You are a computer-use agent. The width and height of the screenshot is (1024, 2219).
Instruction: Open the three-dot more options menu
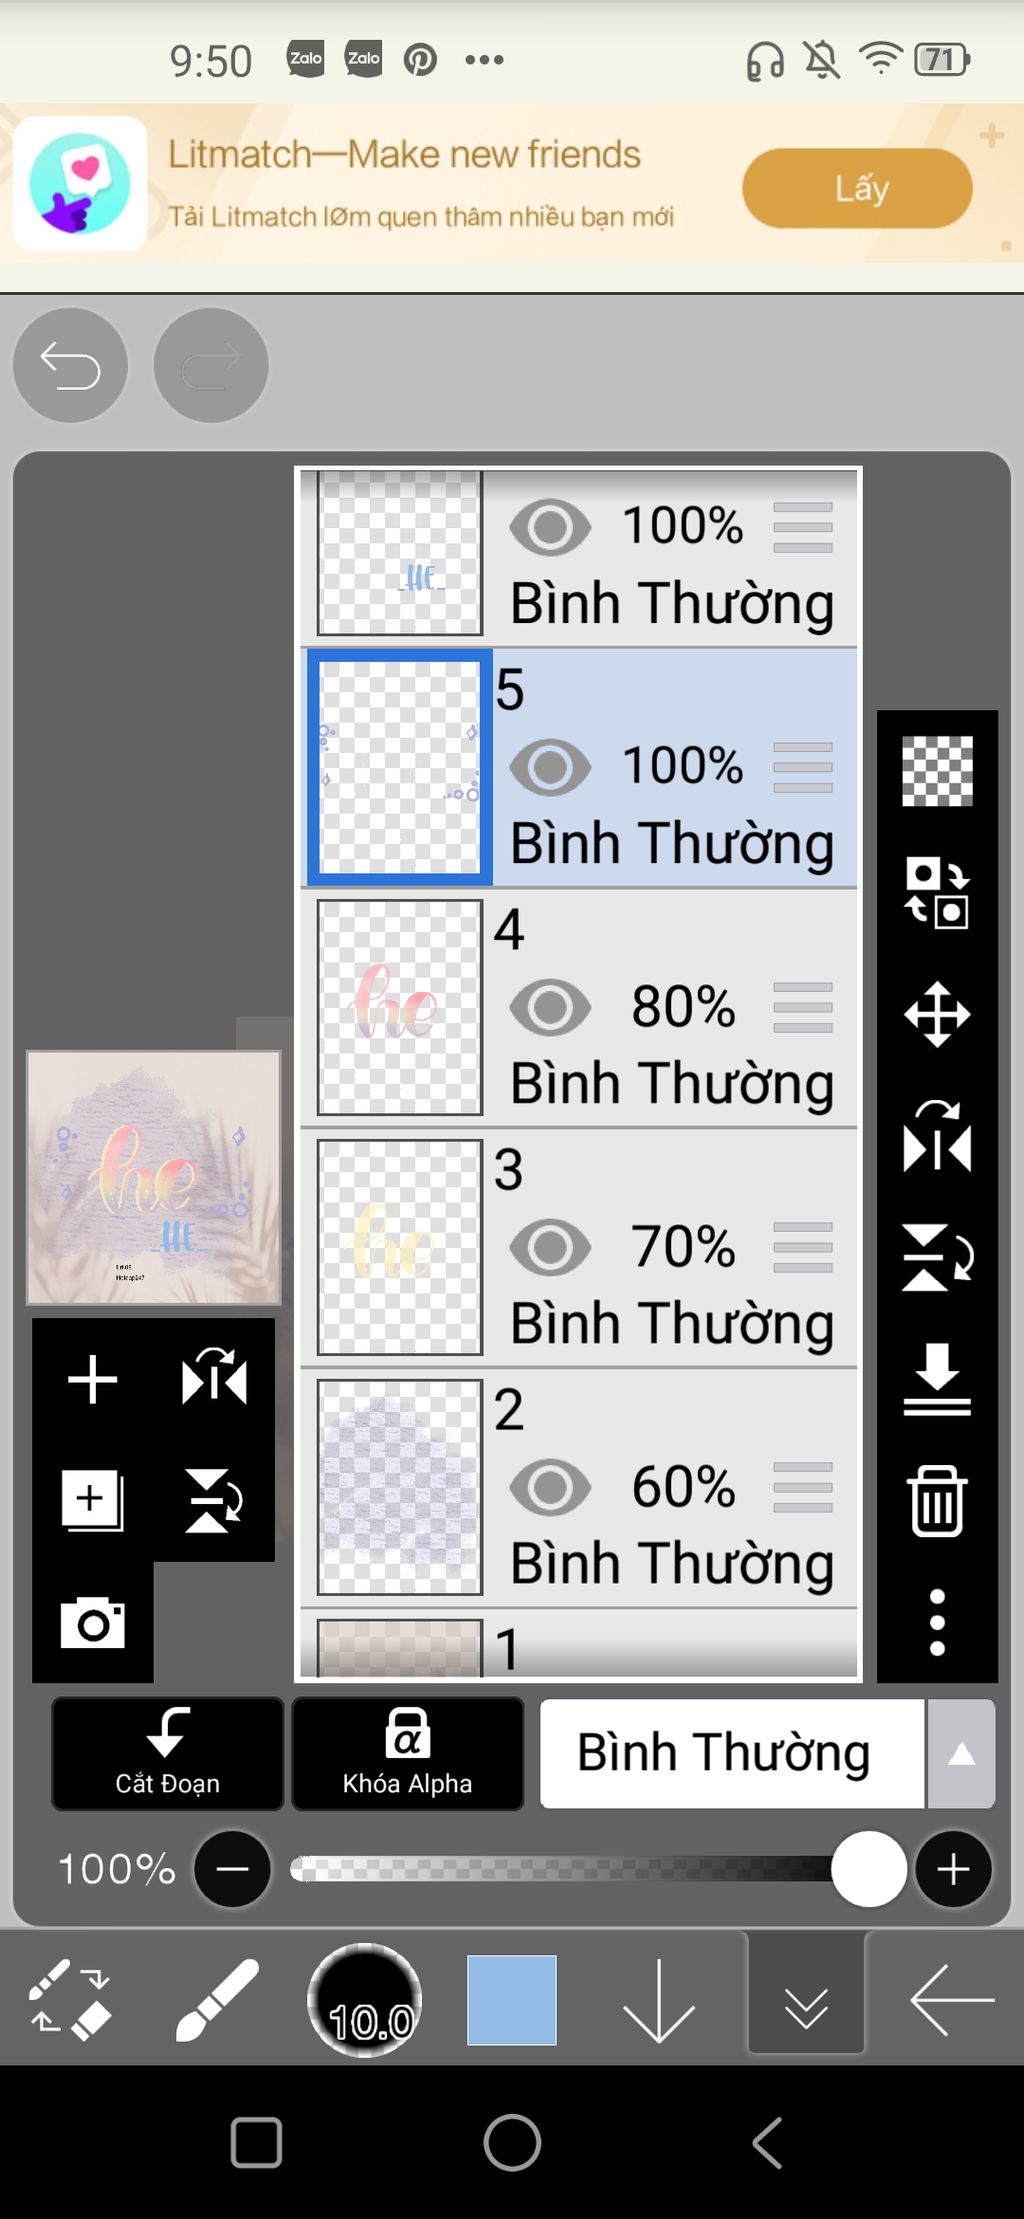(x=937, y=1622)
